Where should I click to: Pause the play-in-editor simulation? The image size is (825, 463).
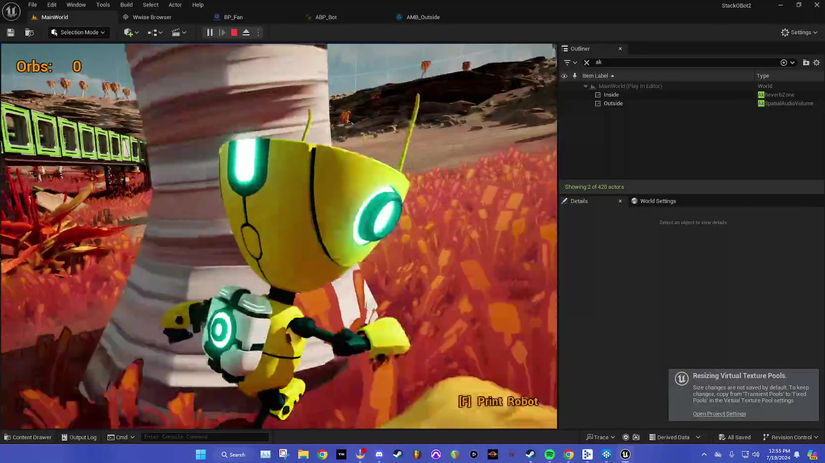point(209,33)
